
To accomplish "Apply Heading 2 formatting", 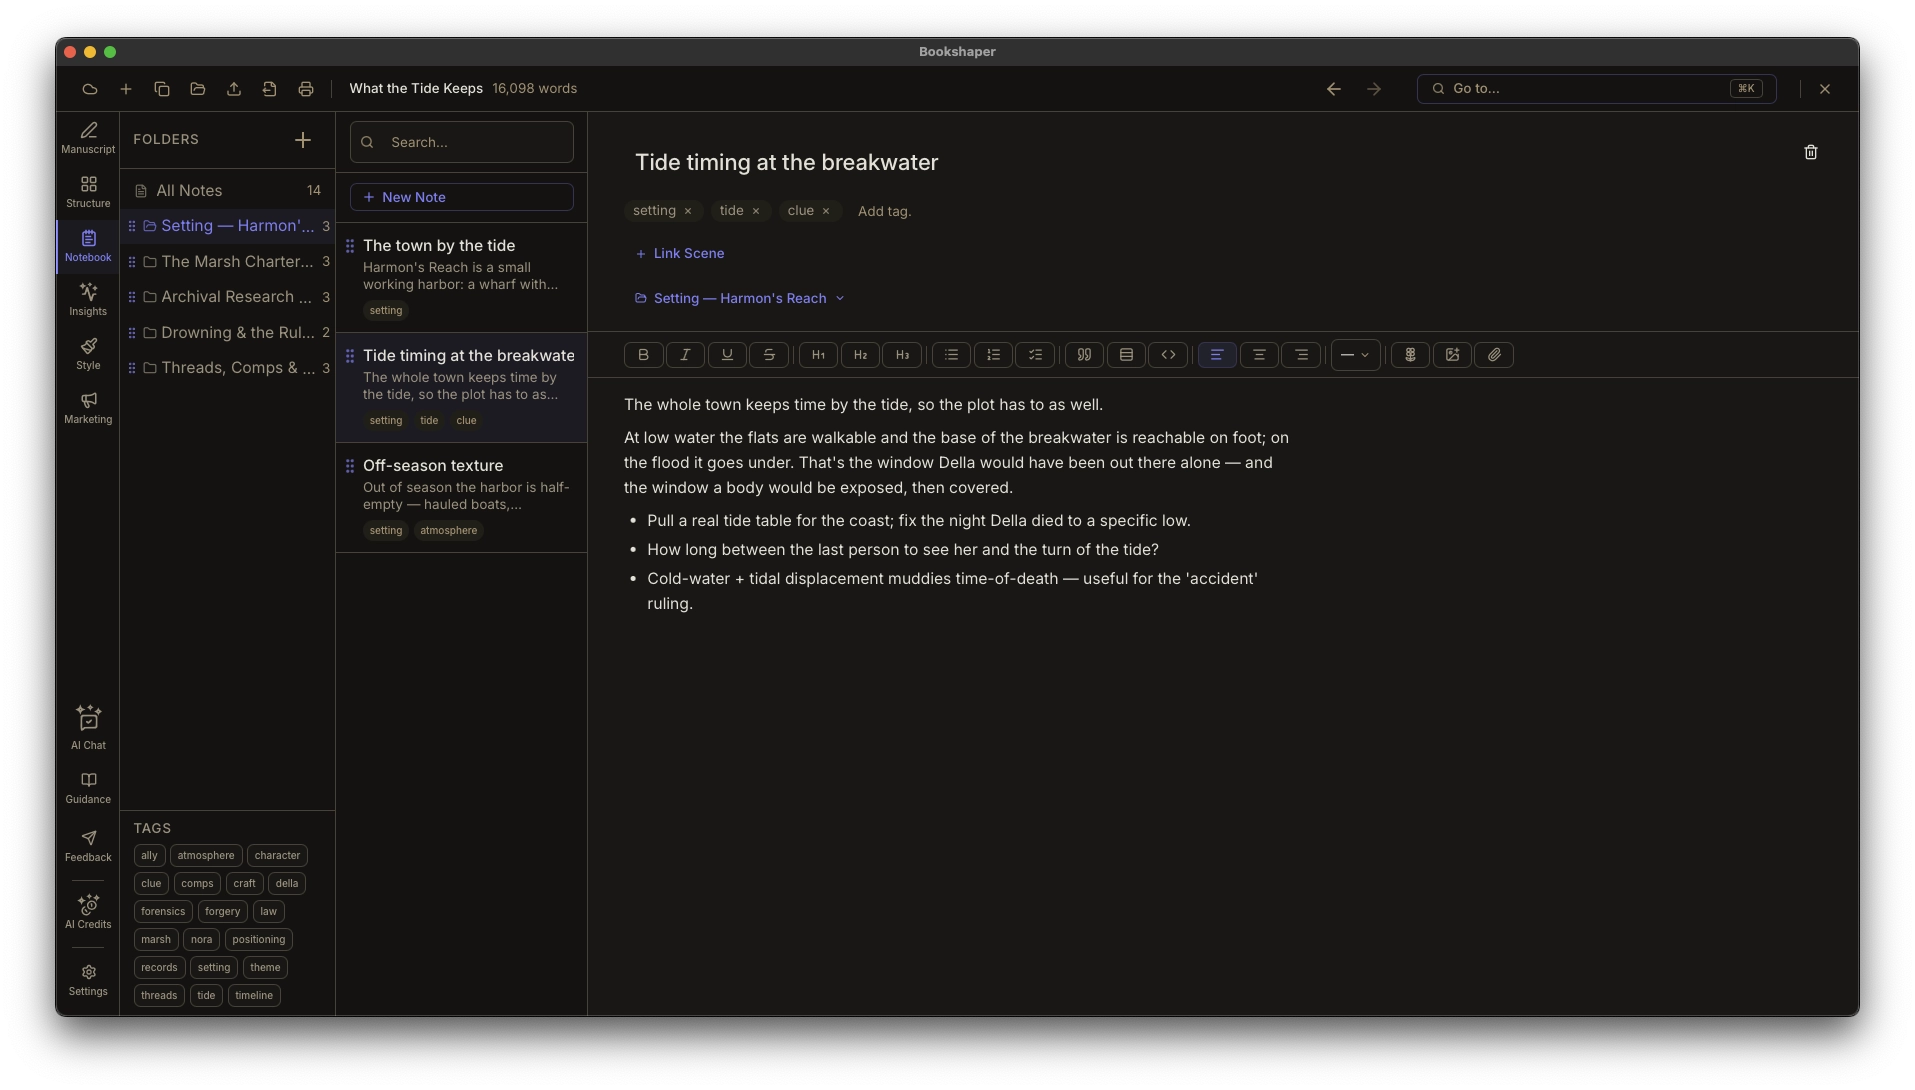I will point(860,355).
